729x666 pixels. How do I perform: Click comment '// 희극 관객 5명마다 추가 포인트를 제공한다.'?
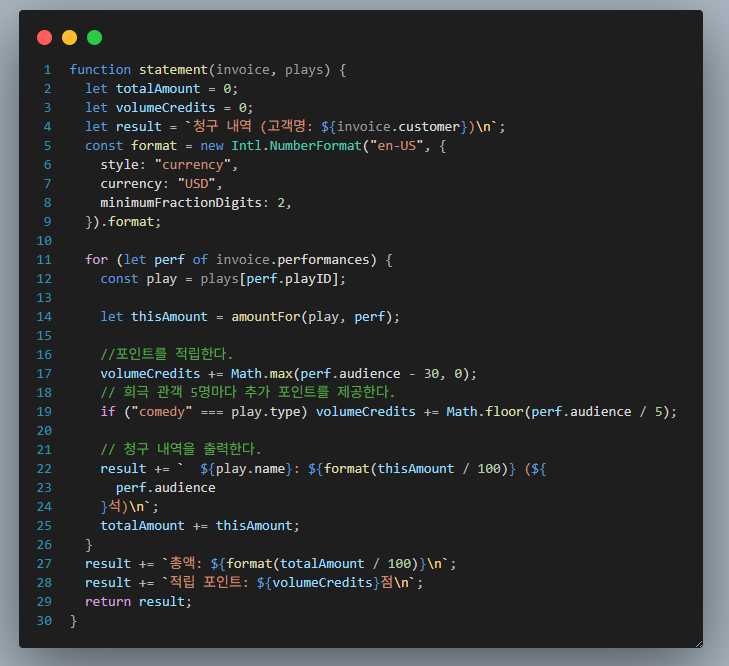[x=248, y=393]
